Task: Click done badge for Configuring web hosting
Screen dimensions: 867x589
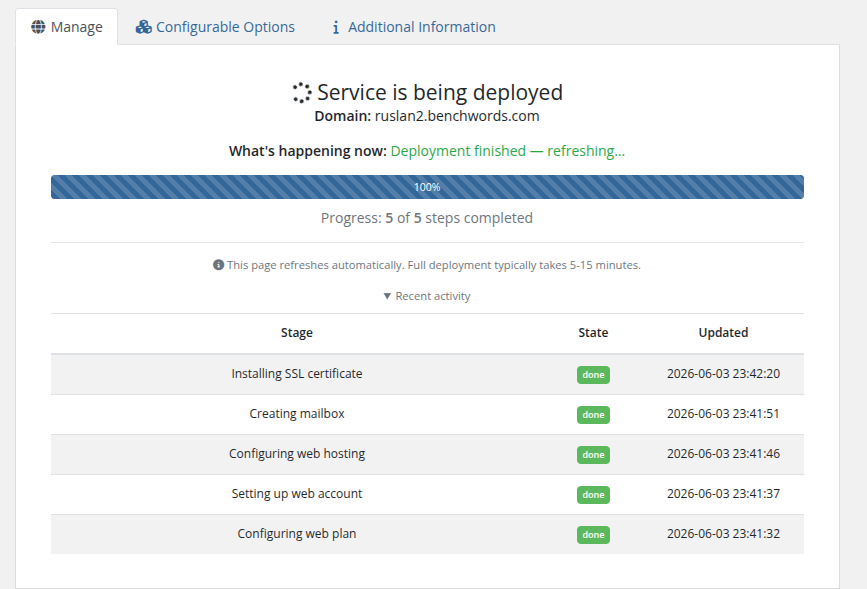Action: point(593,455)
